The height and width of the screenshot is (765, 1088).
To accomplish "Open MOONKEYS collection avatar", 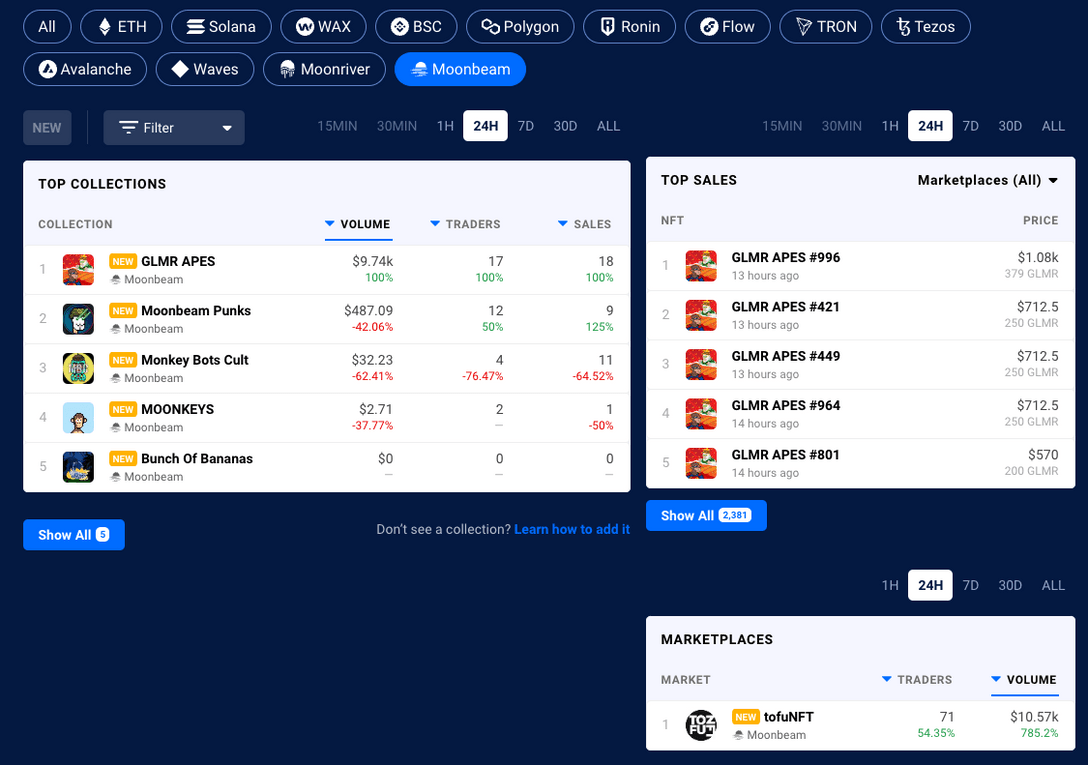I will pyautogui.click(x=78, y=417).
